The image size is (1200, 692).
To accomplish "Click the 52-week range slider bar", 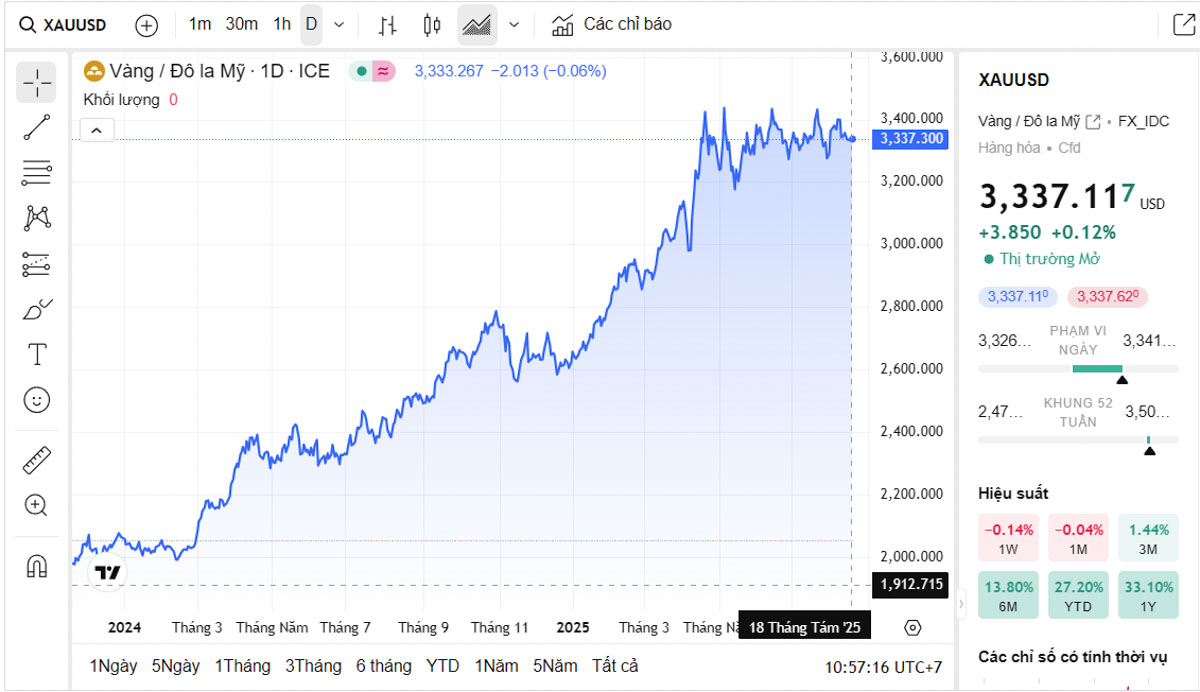I will point(1078,440).
